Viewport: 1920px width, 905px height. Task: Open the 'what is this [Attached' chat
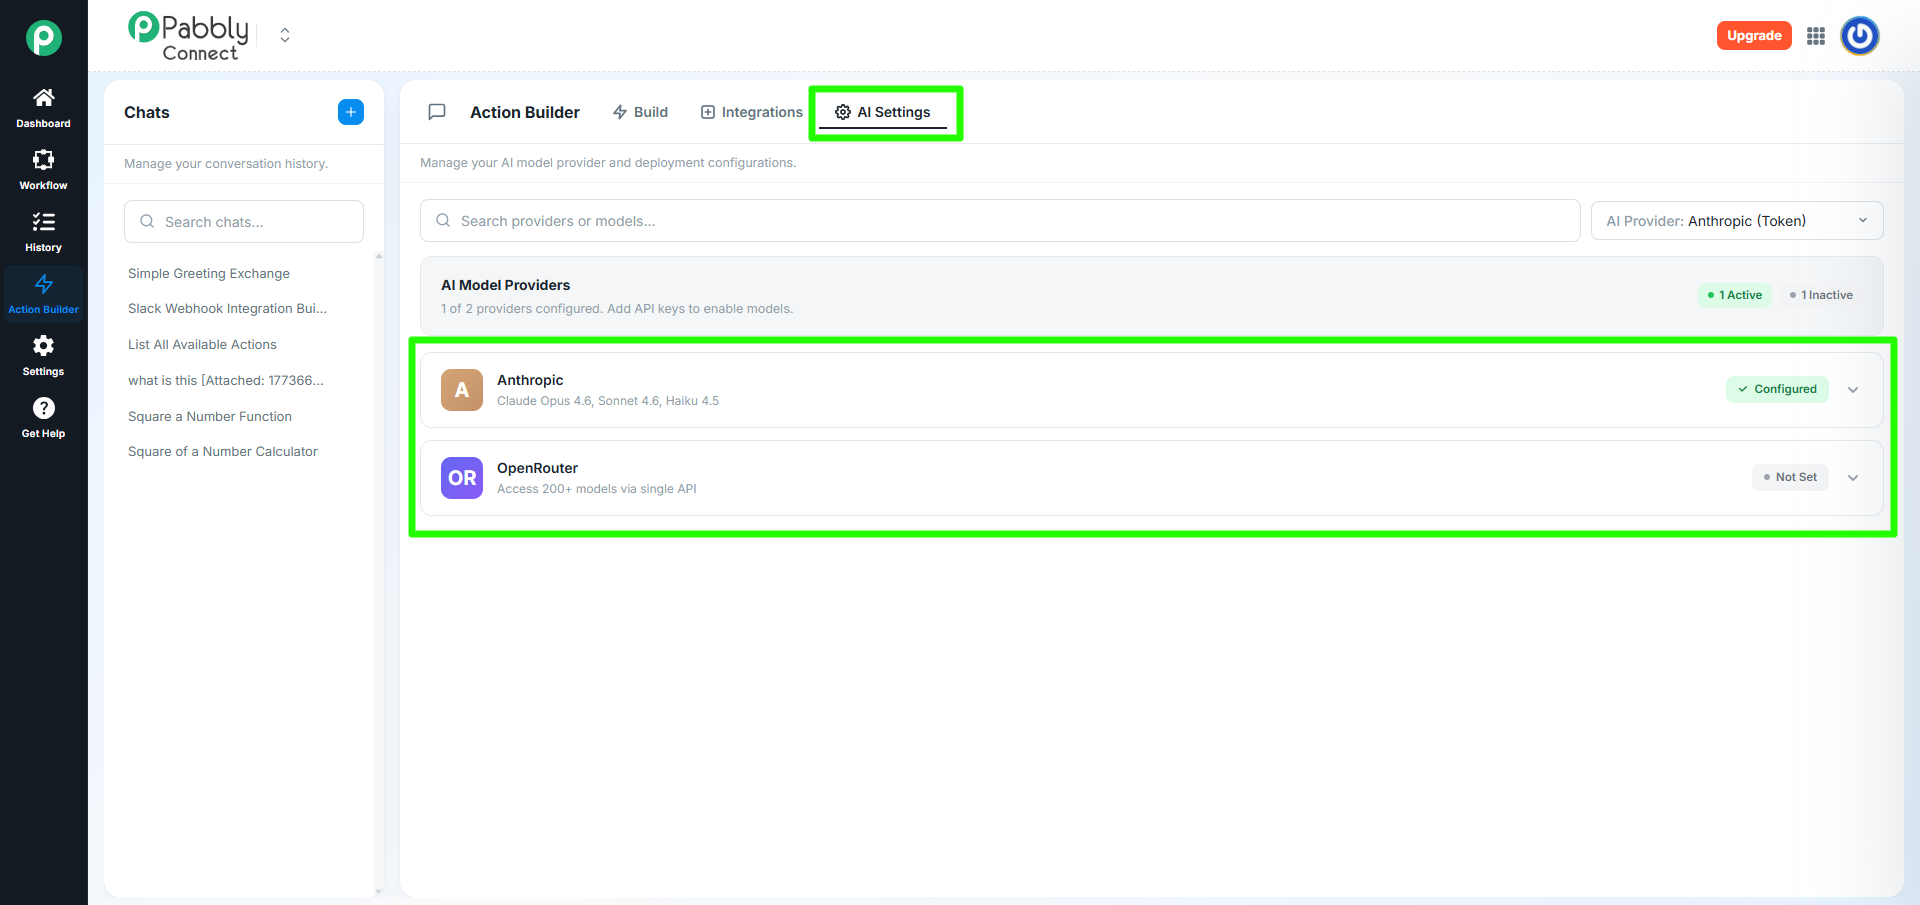click(226, 381)
